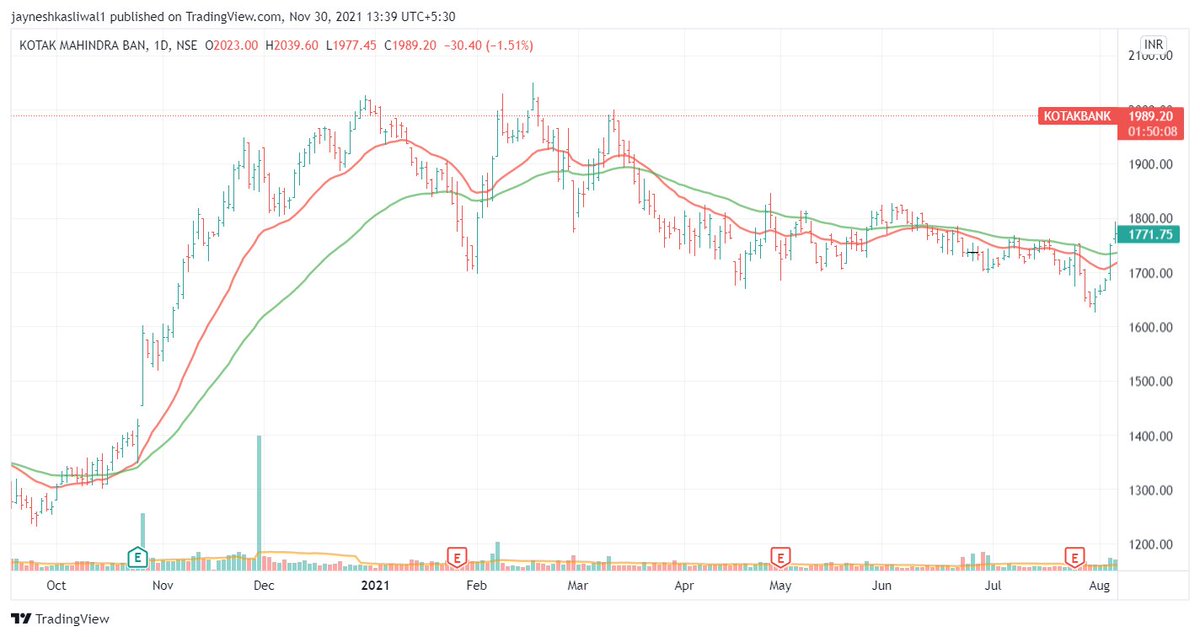Image resolution: width=1200 pixels, height=637 pixels.
Task: Click the 1800.00 price axis label
Action: (x=1152, y=218)
